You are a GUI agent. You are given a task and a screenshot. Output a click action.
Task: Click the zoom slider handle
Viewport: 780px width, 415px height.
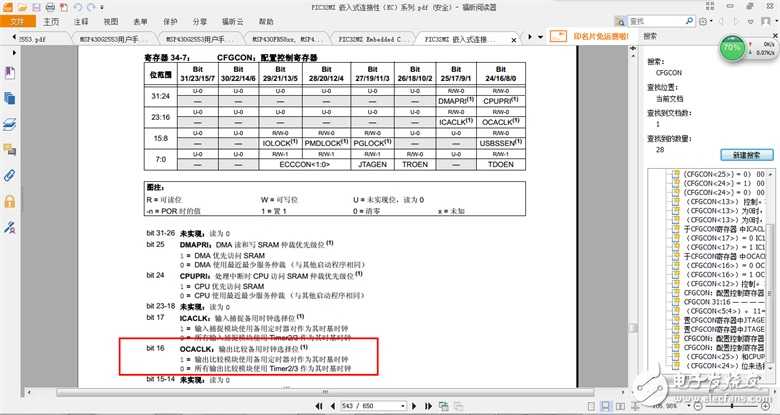(x=732, y=407)
